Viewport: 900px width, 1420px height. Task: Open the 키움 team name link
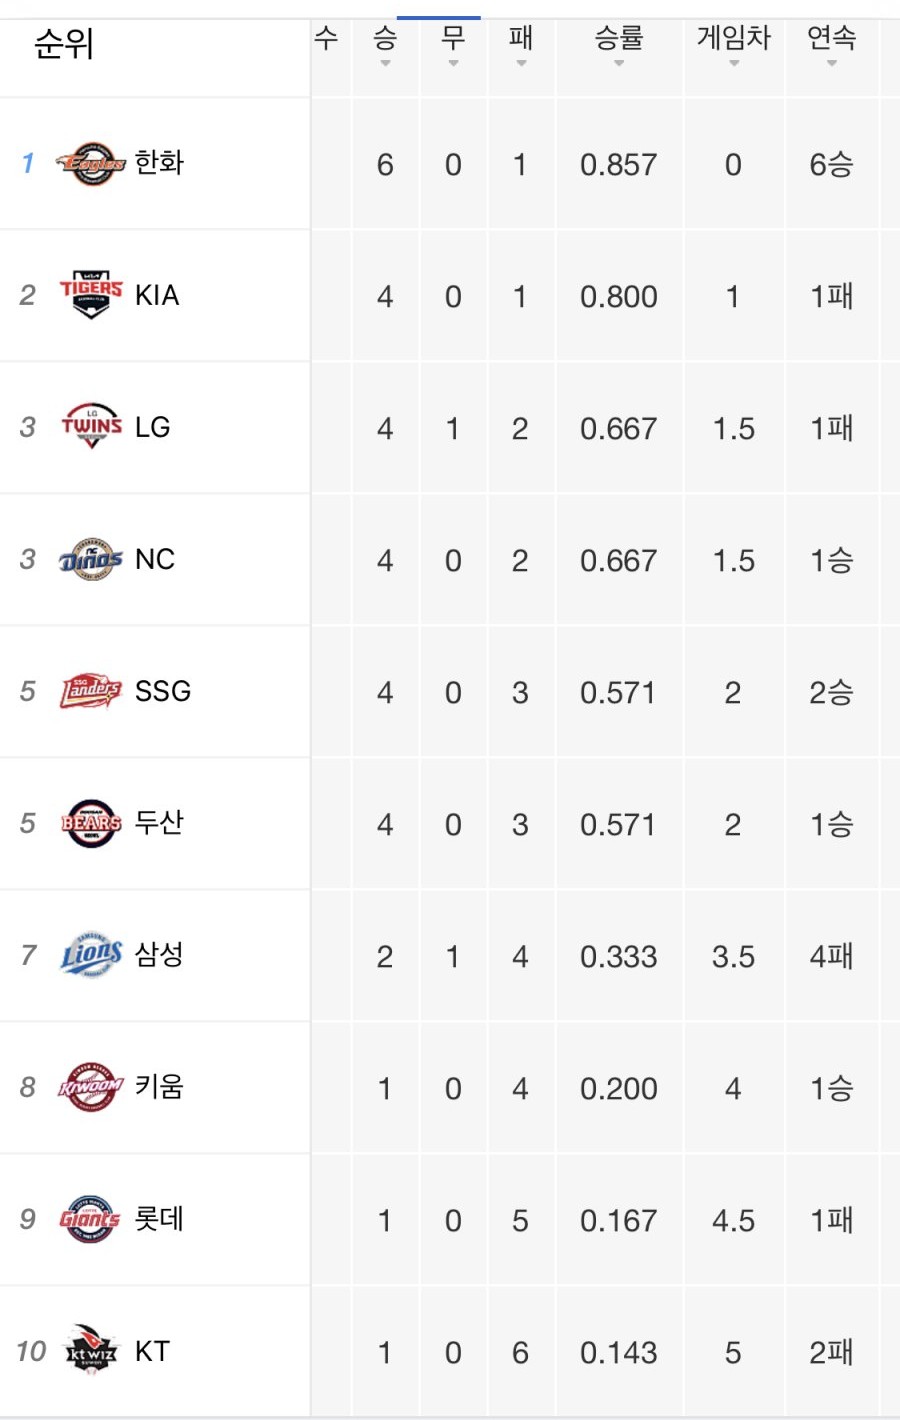pyautogui.click(x=159, y=1086)
